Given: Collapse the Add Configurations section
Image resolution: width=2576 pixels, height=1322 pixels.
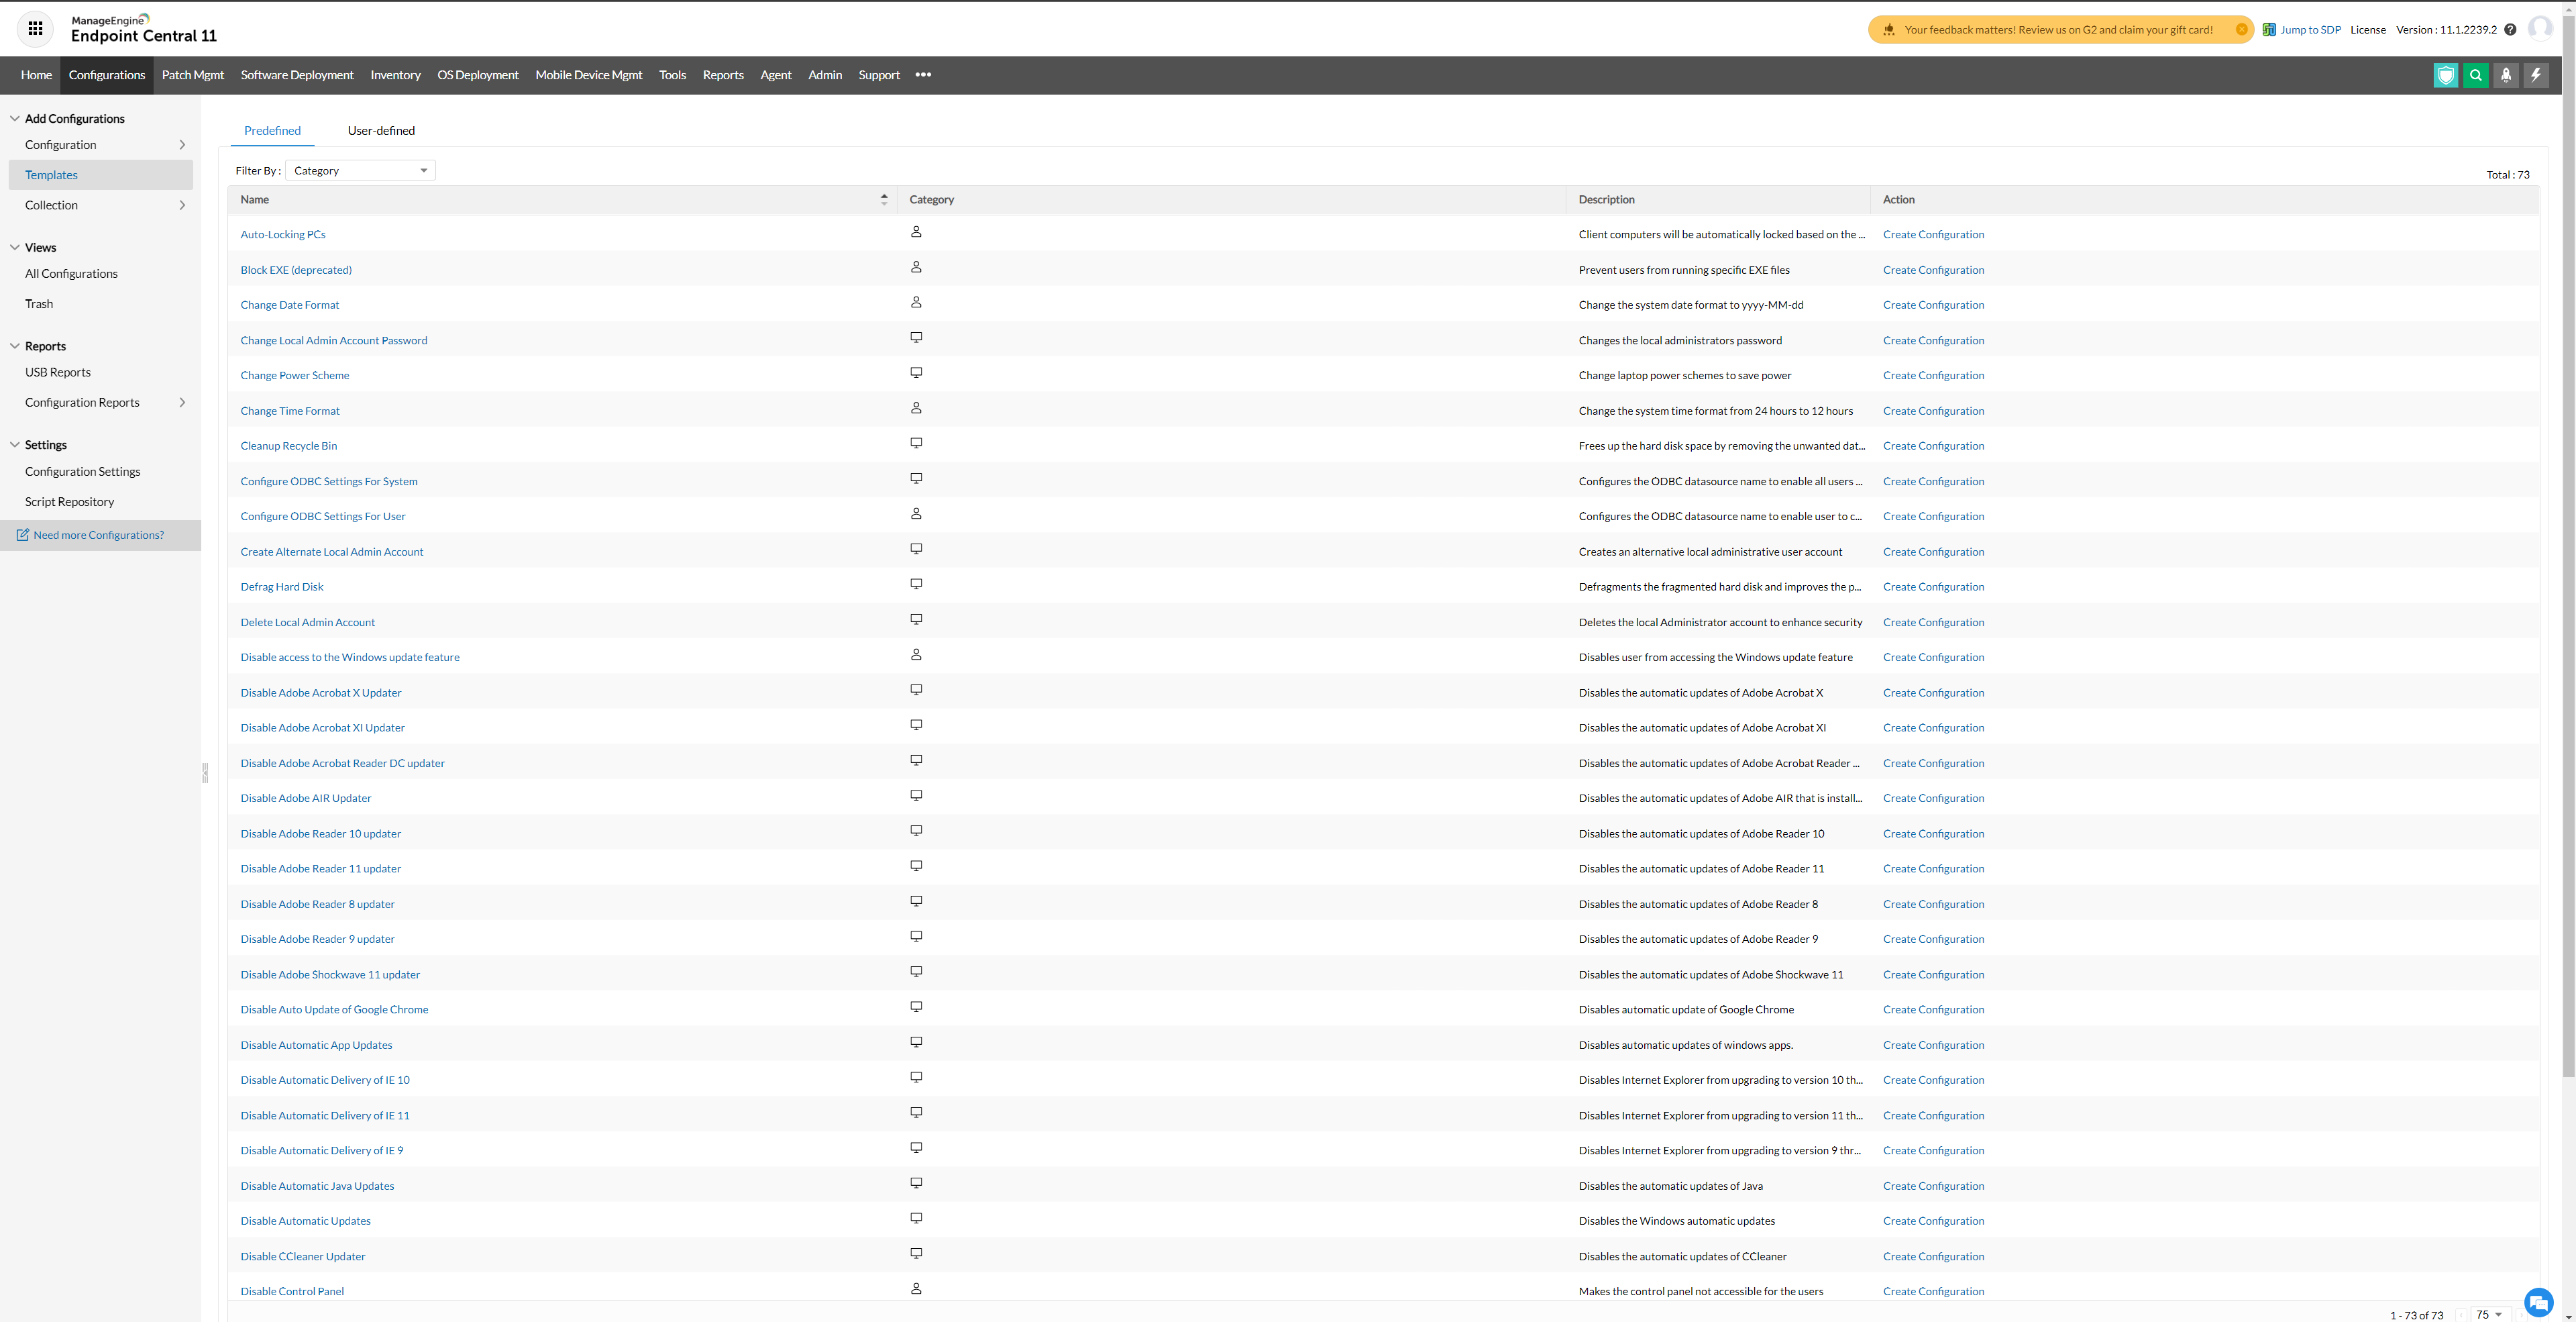Looking at the screenshot, I should pyautogui.click(x=15, y=119).
